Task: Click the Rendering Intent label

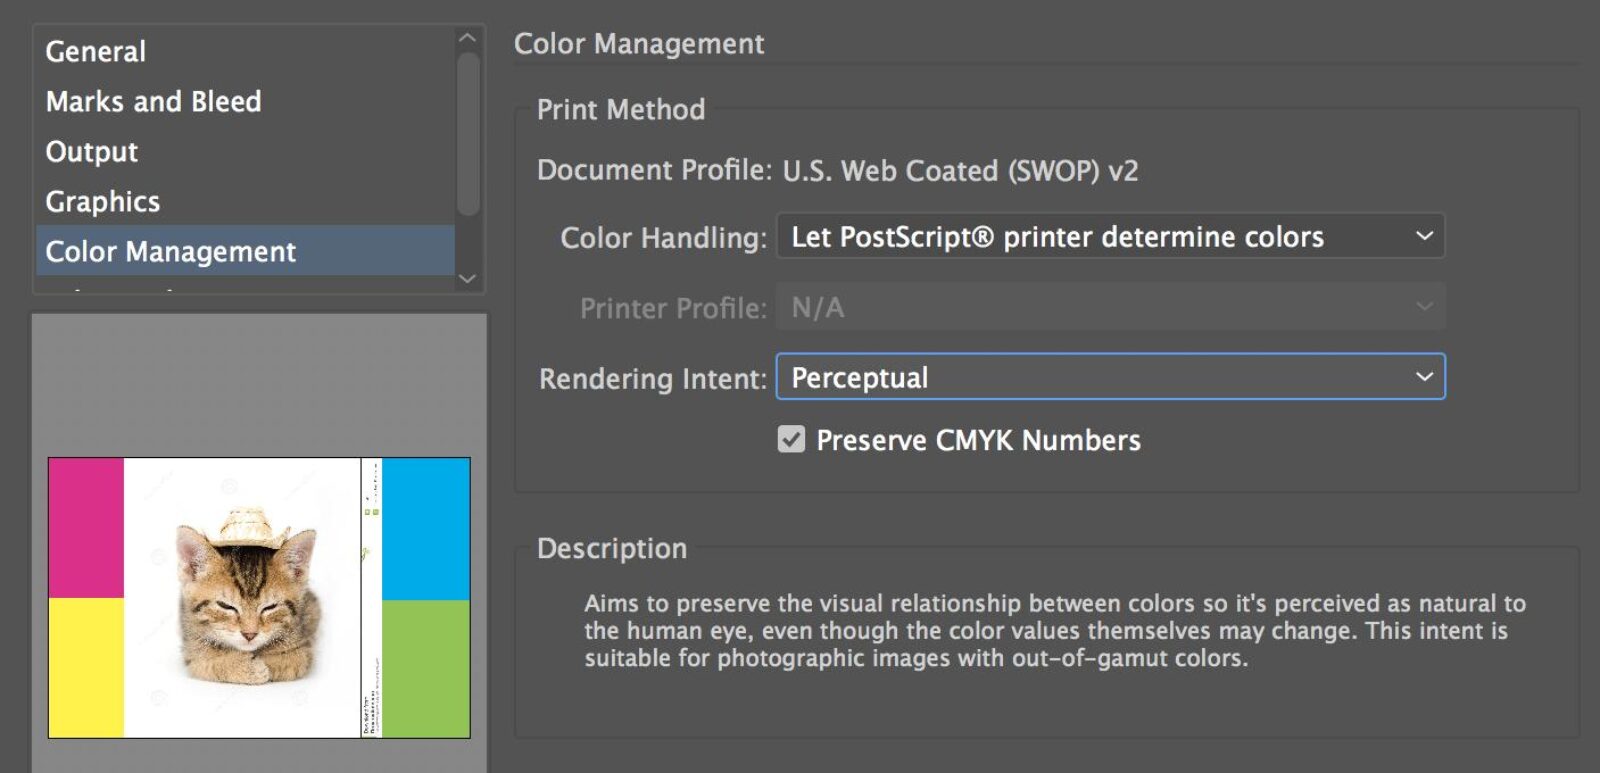Action: [653, 378]
